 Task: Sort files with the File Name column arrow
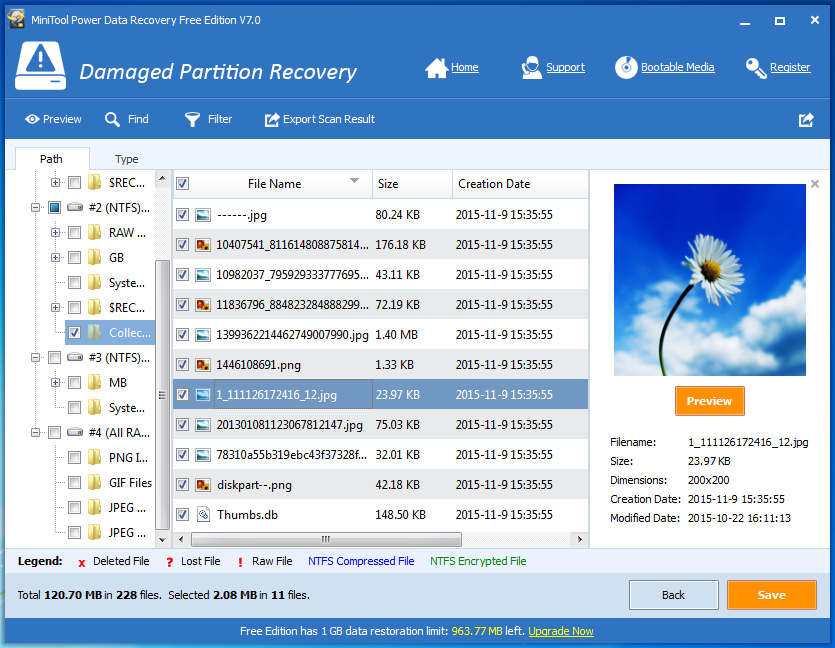355,183
